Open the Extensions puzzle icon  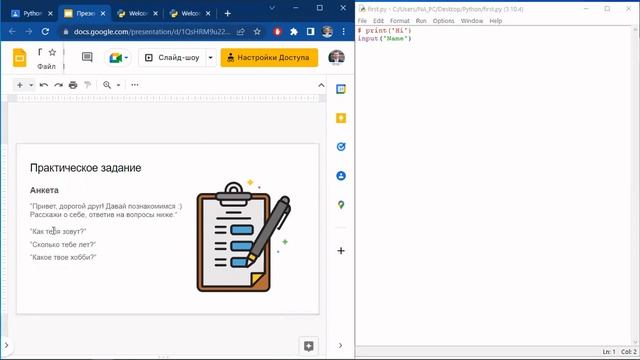pos(294,31)
